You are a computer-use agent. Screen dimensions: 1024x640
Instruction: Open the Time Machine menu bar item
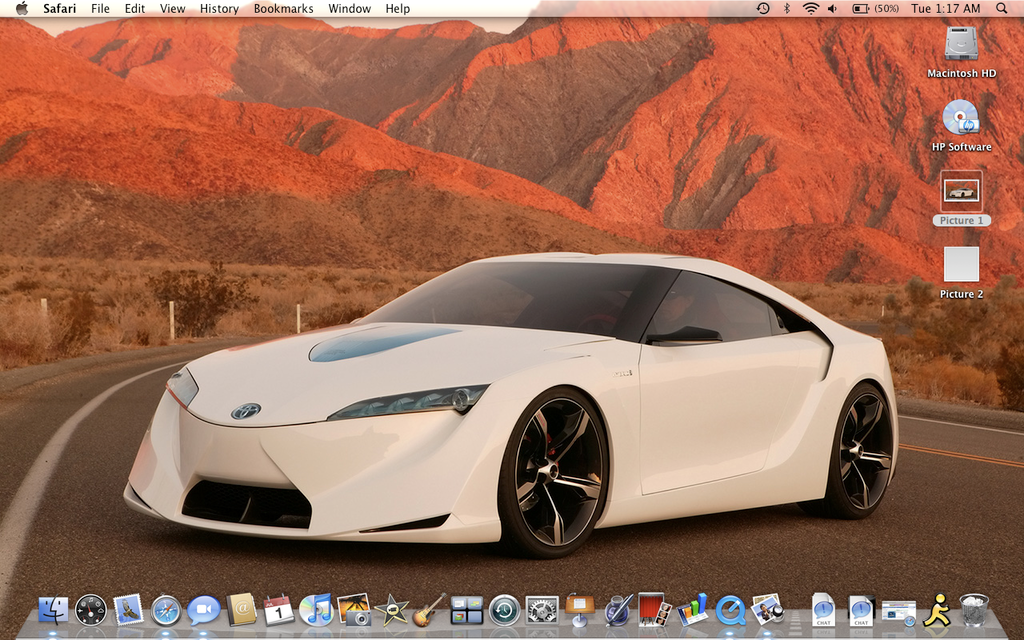coord(763,8)
